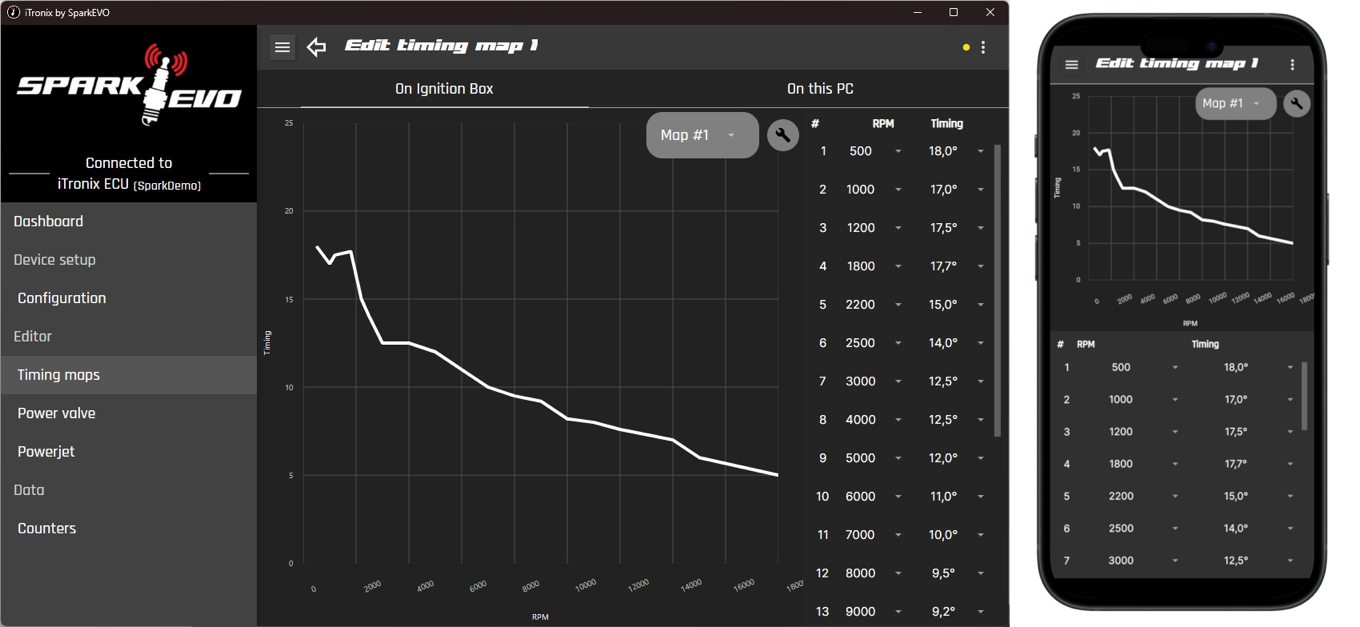The width and height of the screenshot is (1360, 627).
Task: Click the desktop wrench settings icon
Action: click(783, 135)
